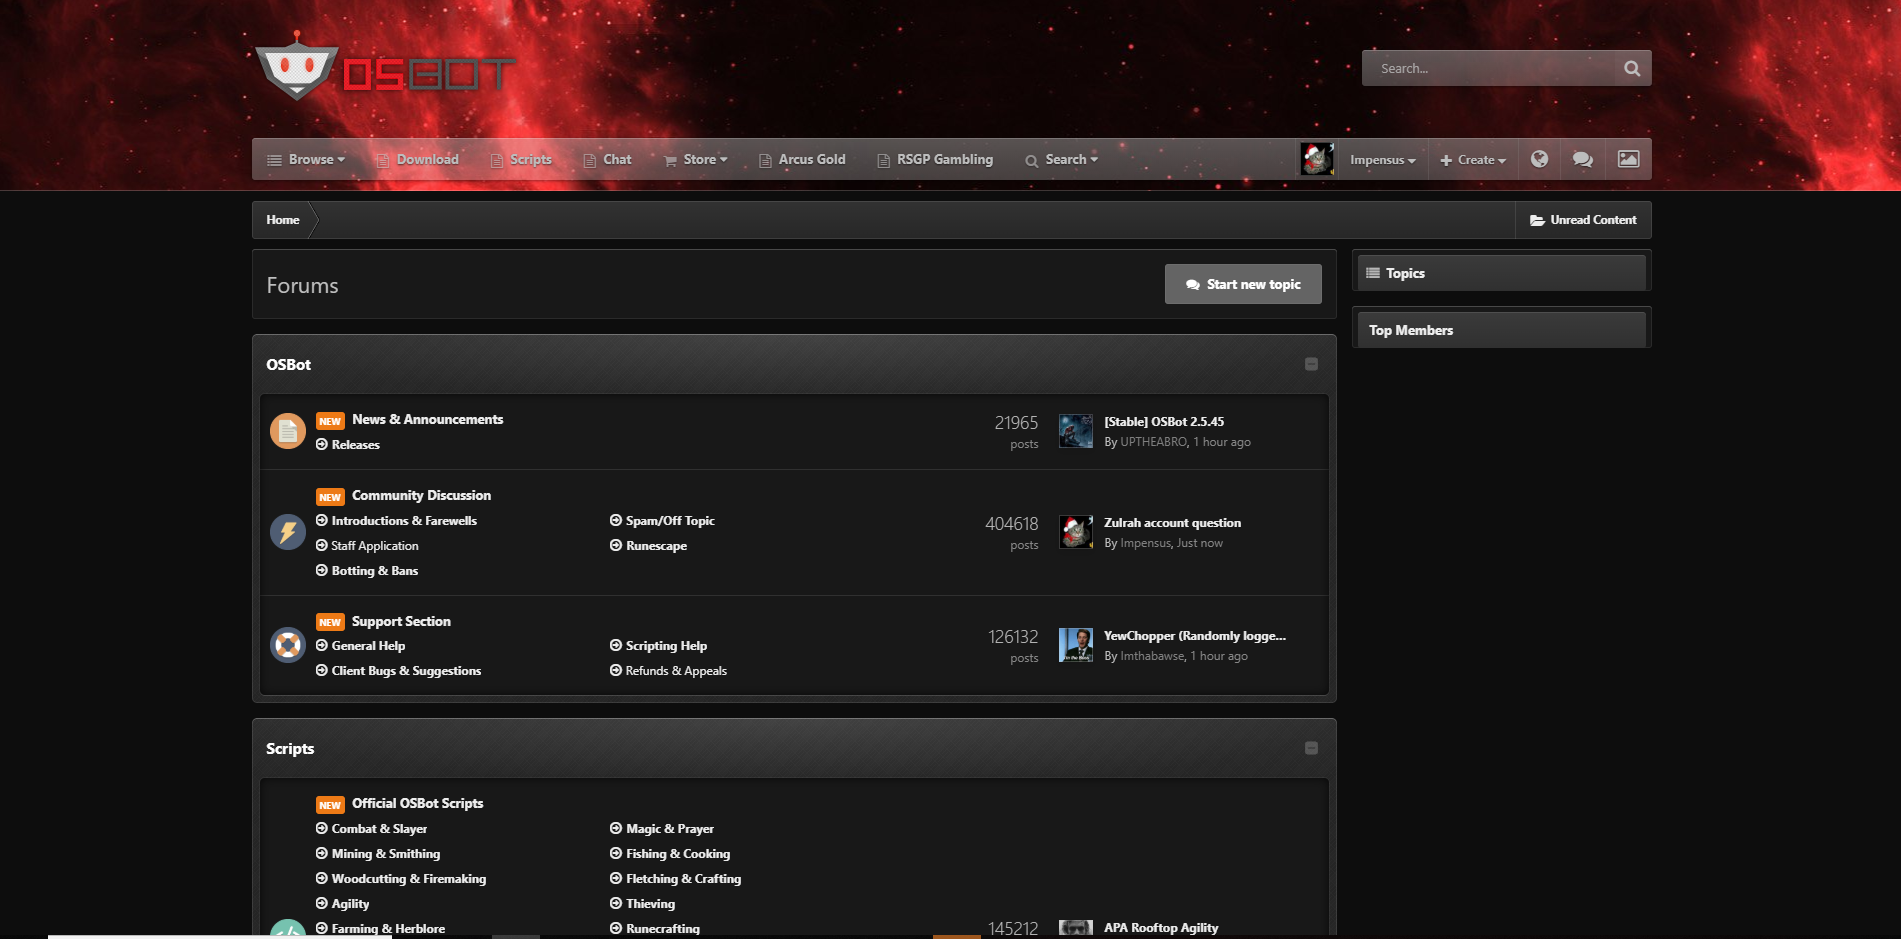
Task: Click the Impensus avatar in navbar
Action: click(x=1316, y=159)
